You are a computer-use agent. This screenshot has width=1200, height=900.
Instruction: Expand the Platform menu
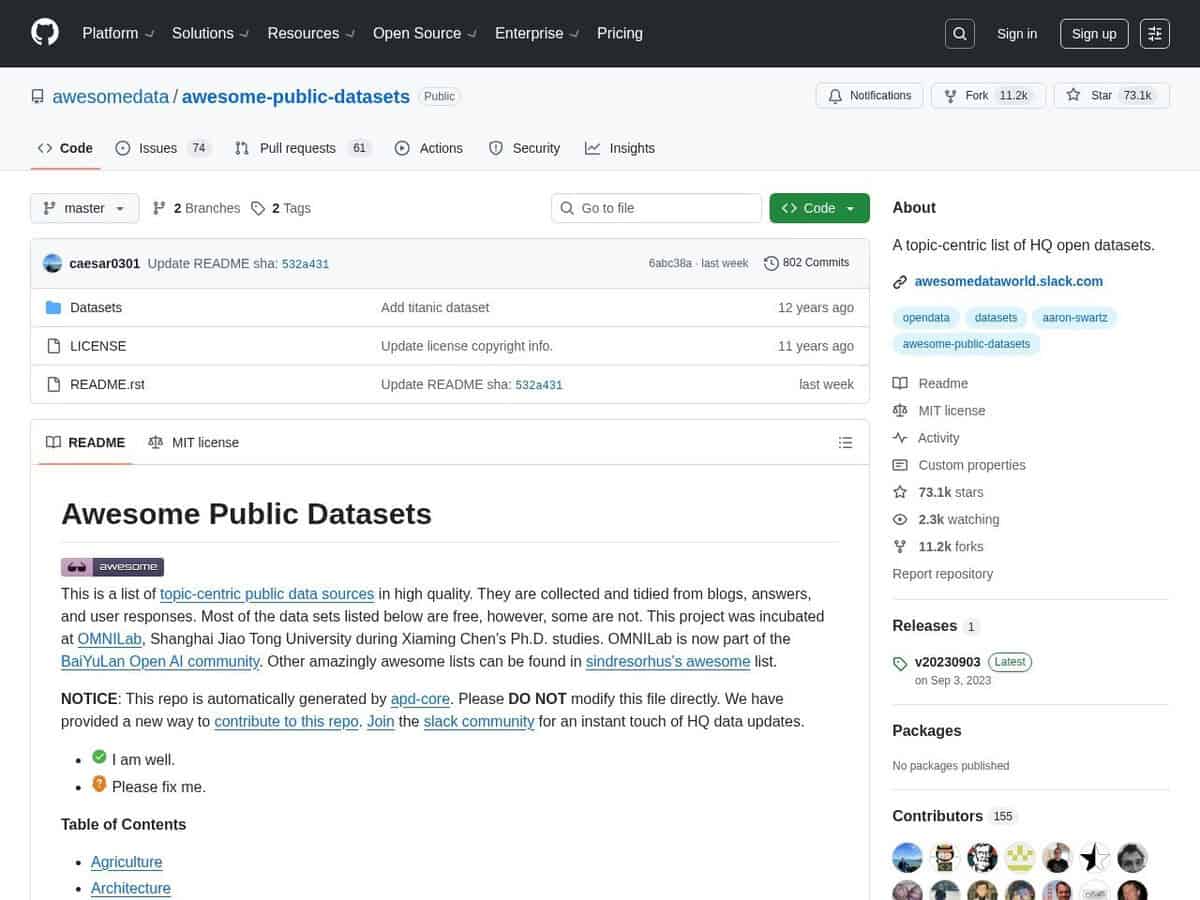click(118, 33)
